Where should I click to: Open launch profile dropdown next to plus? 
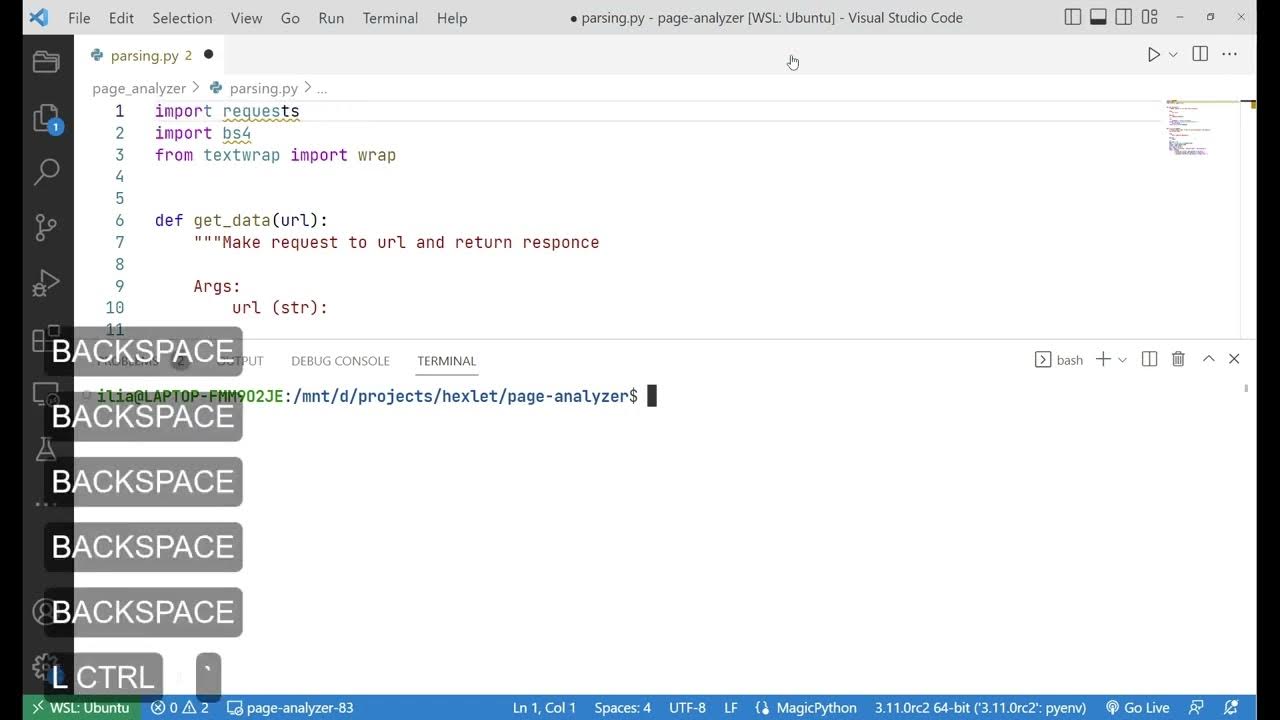(x=1122, y=359)
